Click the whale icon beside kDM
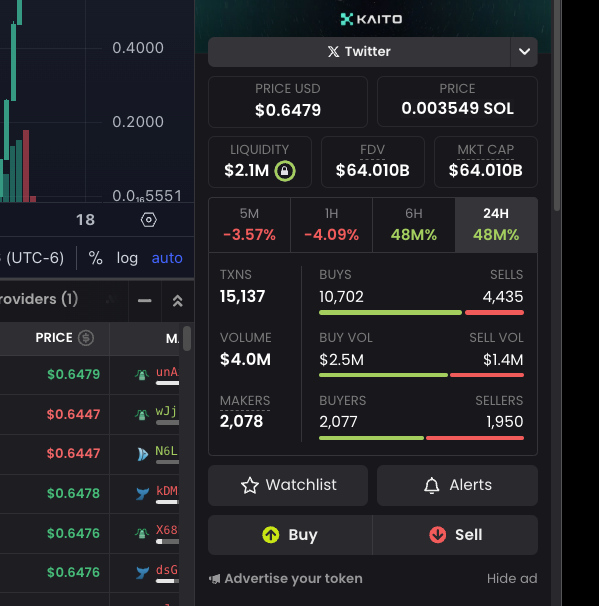The width and height of the screenshot is (599, 606). (x=142, y=494)
